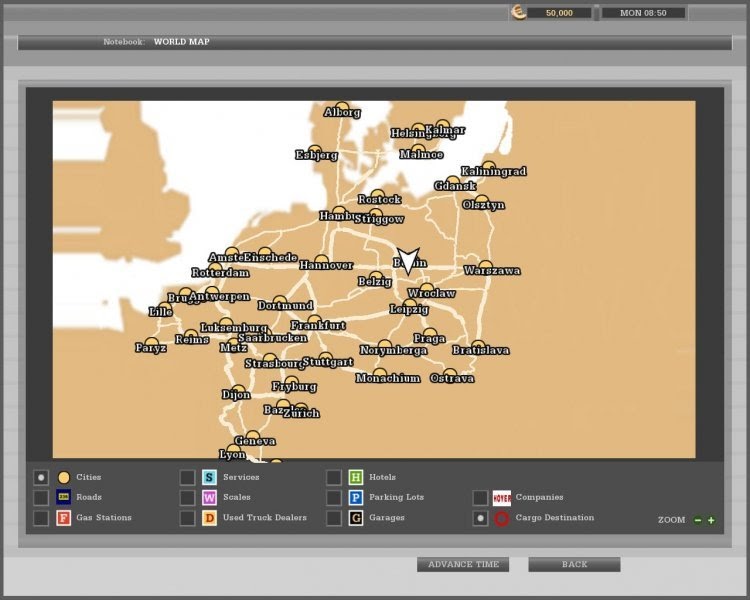Click the Back button
This screenshot has height=600, width=750.
(x=574, y=565)
